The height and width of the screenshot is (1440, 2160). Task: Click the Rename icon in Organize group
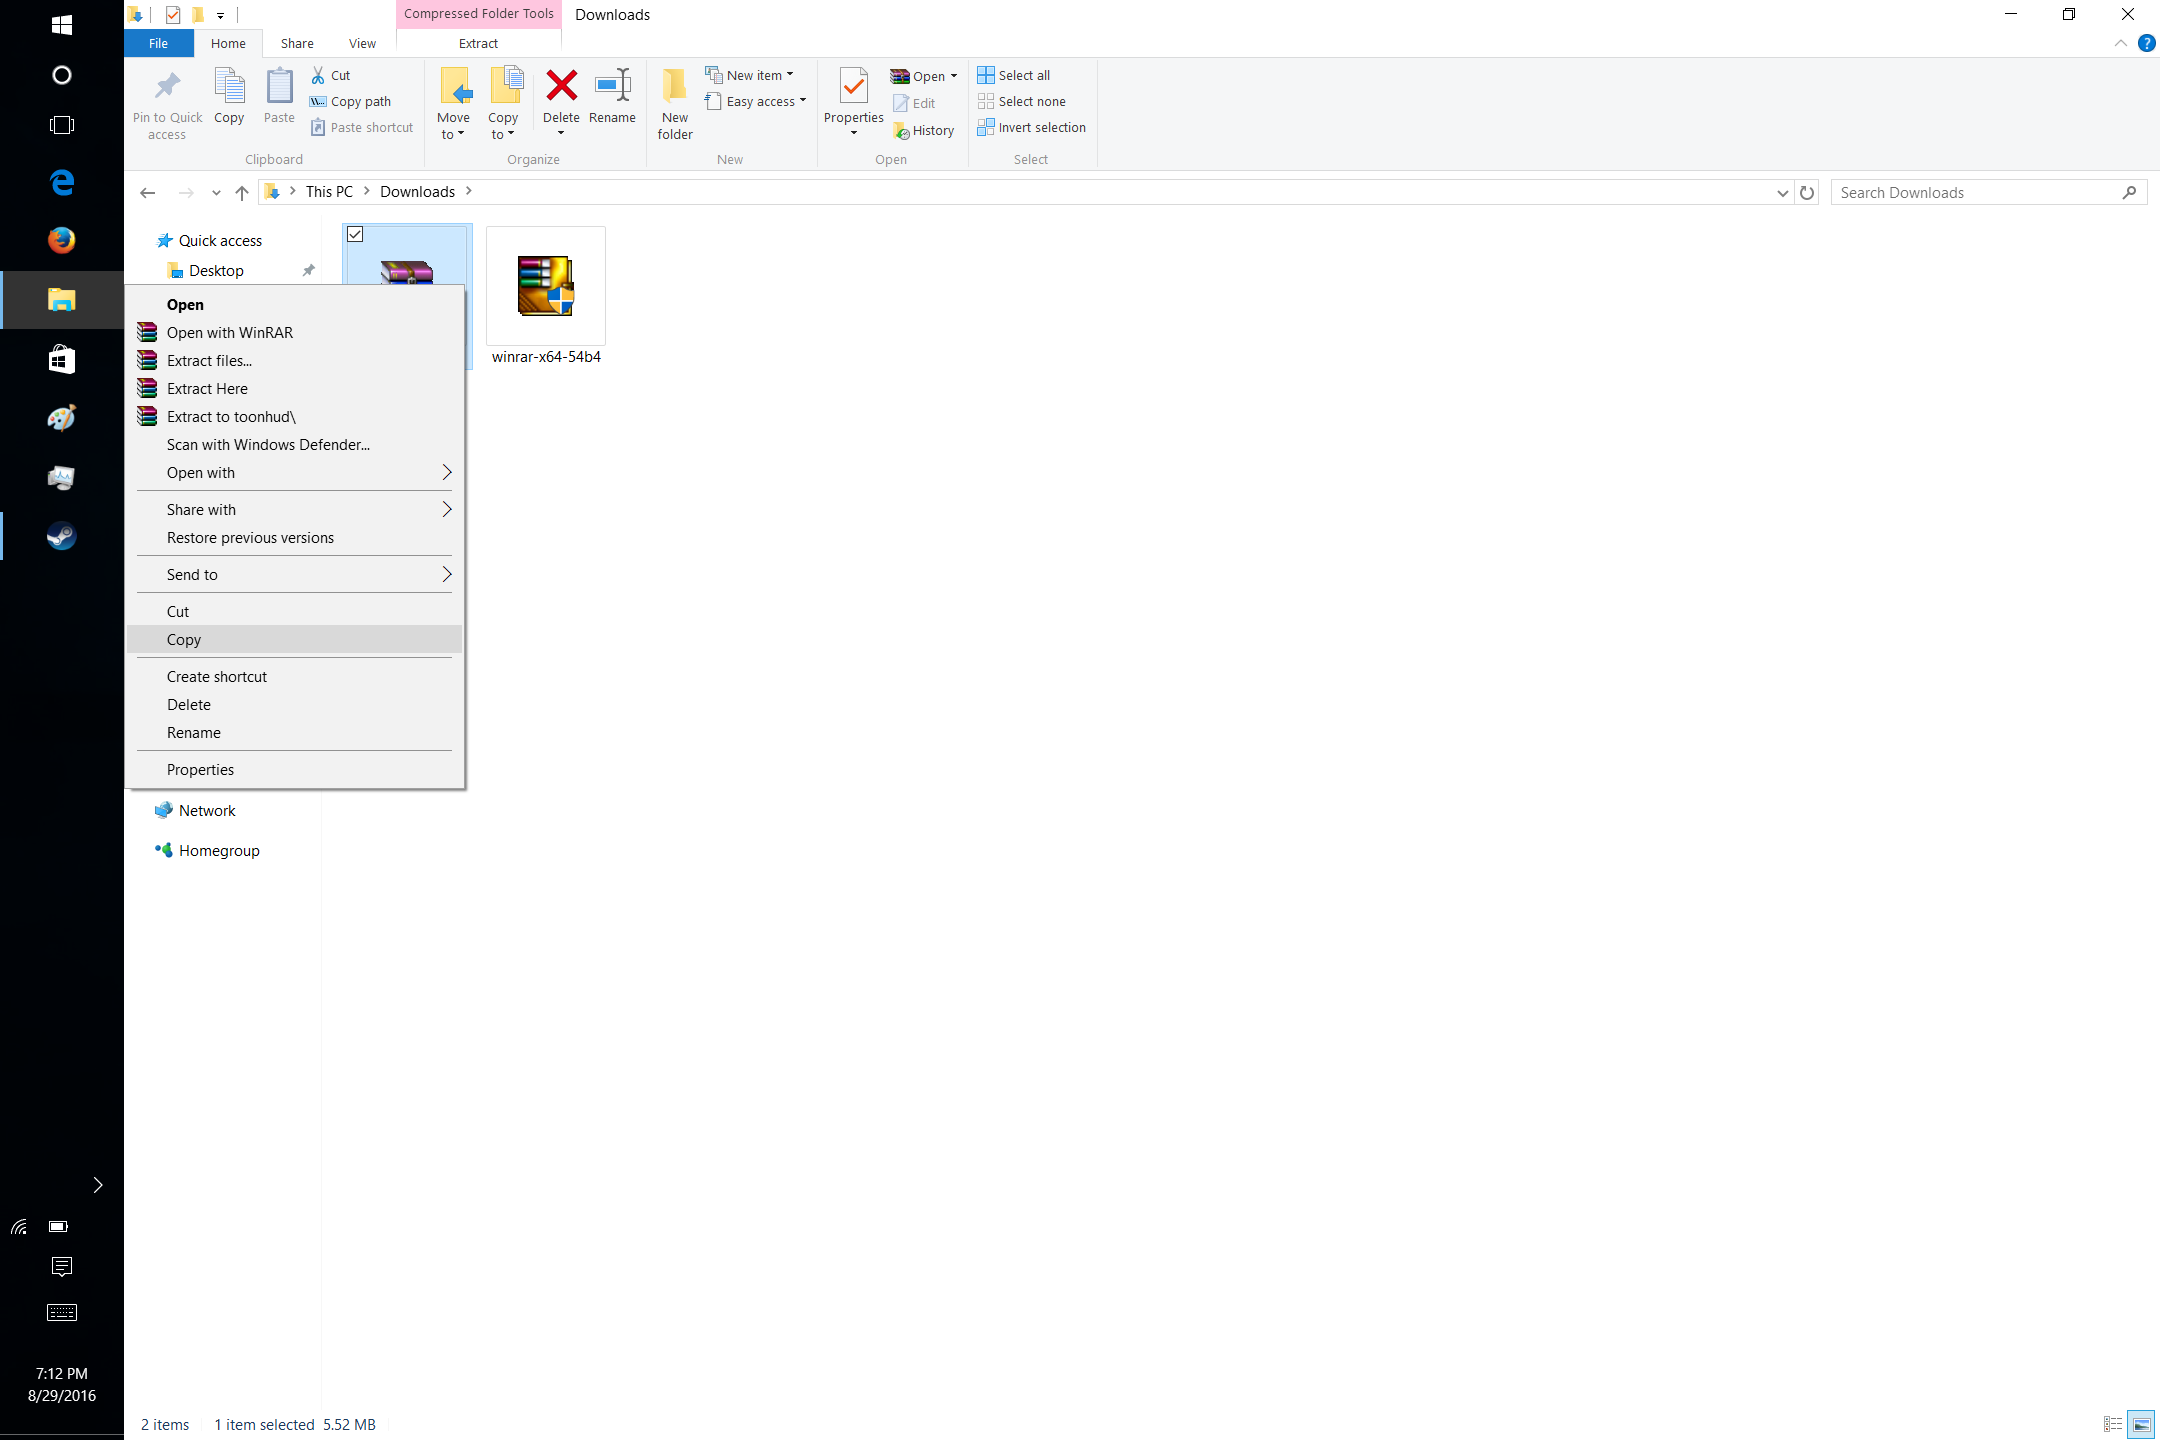click(612, 87)
